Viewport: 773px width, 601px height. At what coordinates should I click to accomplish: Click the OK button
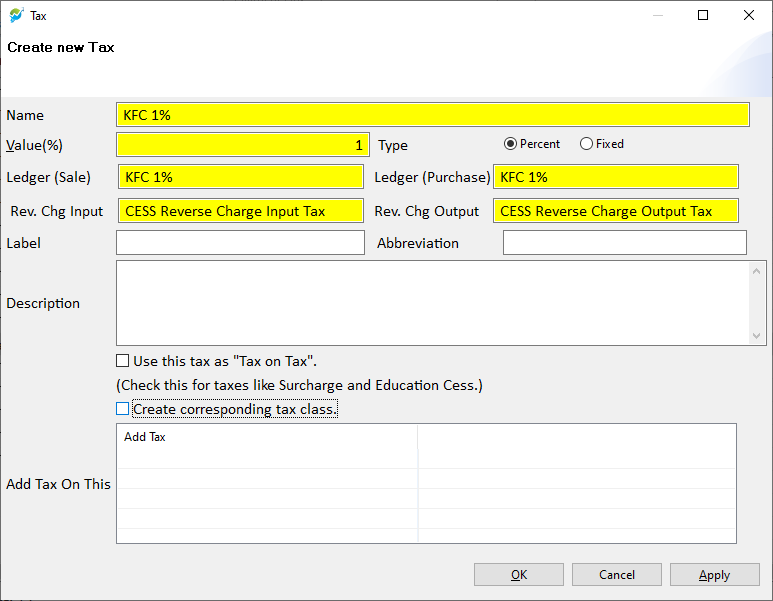pos(519,575)
